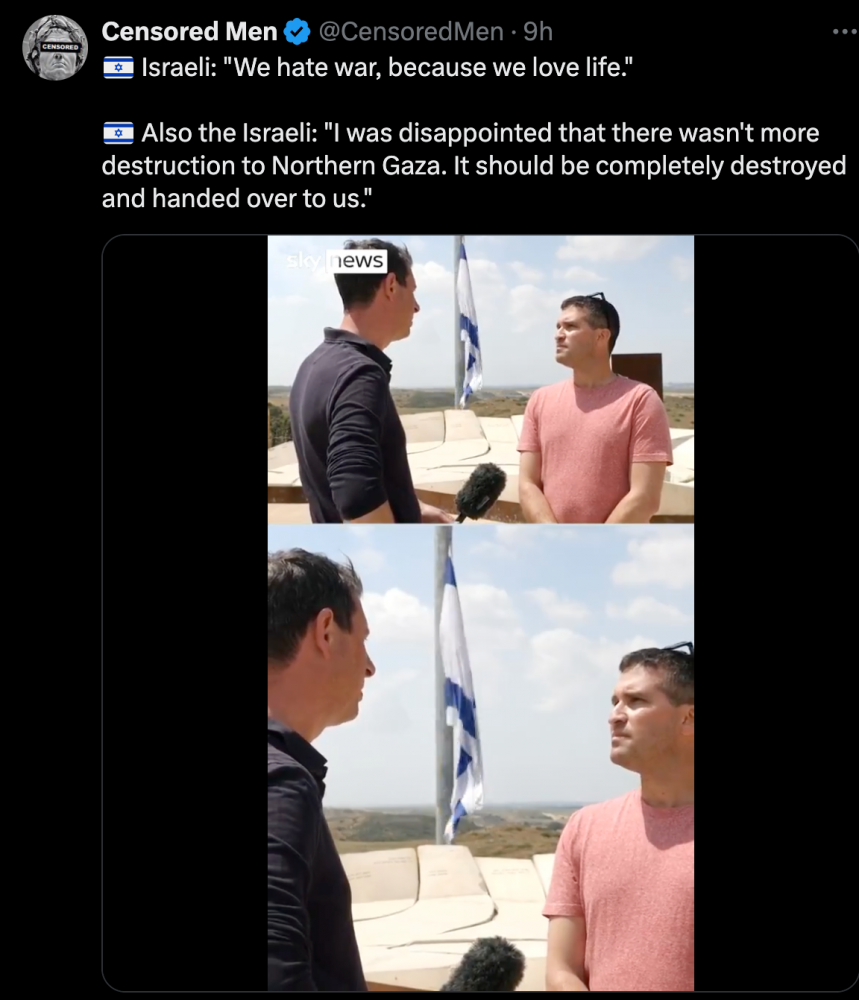Image resolution: width=859 pixels, height=1000 pixels.
Task: Play the embedded Sky News video
Action: click(x=481, y=613)
